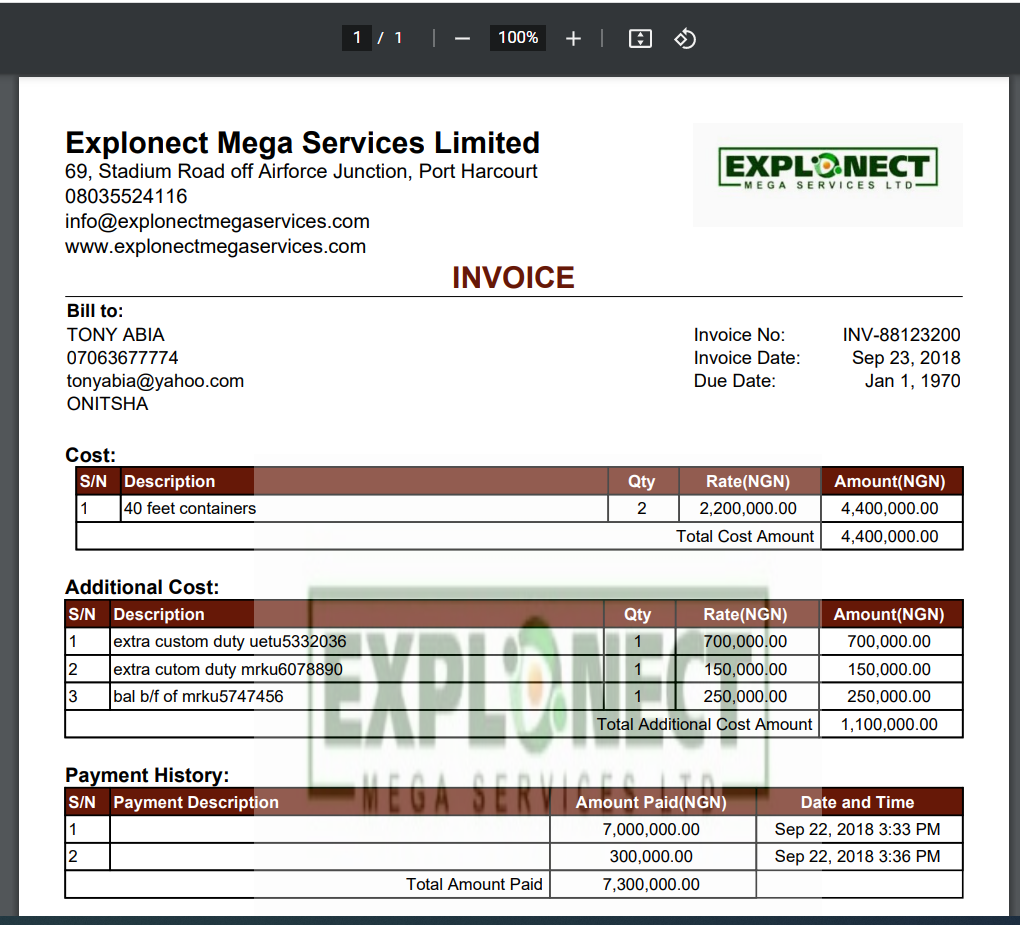Click the 7,000,000.00 payment amount
1020x925 pixels.
(650, 829)
